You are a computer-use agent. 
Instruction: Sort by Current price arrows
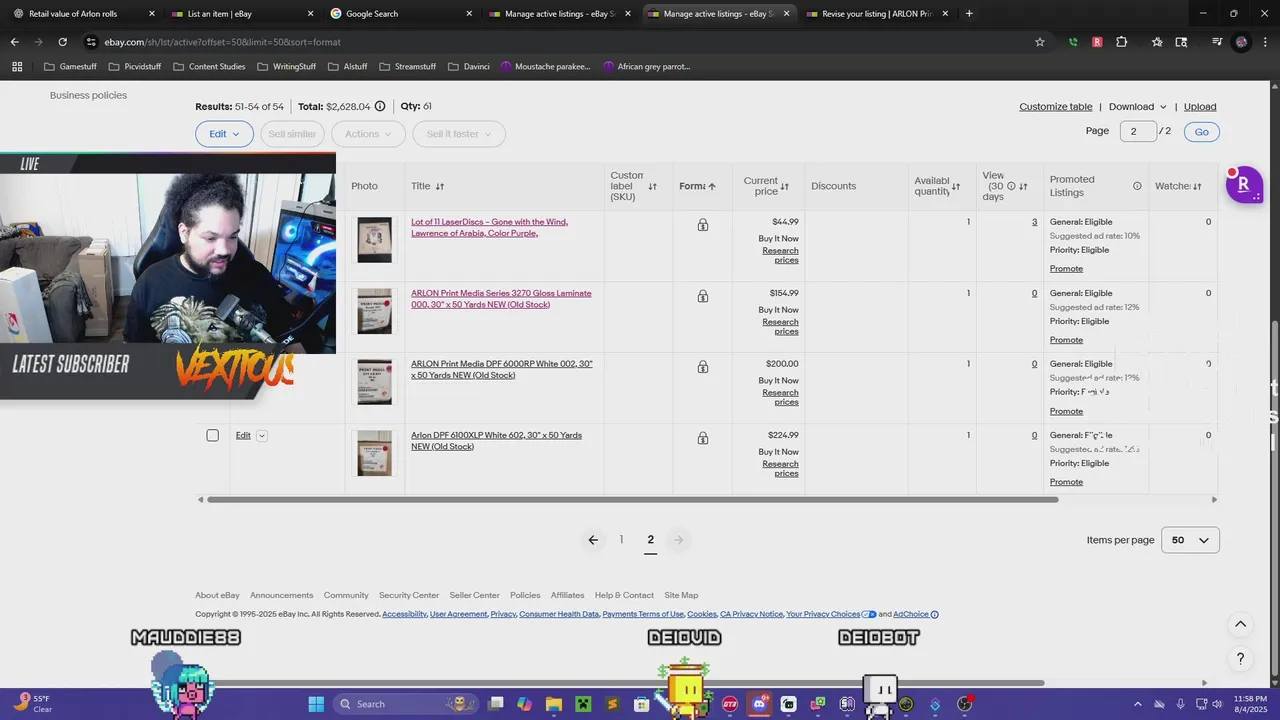click(x=785, y=187)
